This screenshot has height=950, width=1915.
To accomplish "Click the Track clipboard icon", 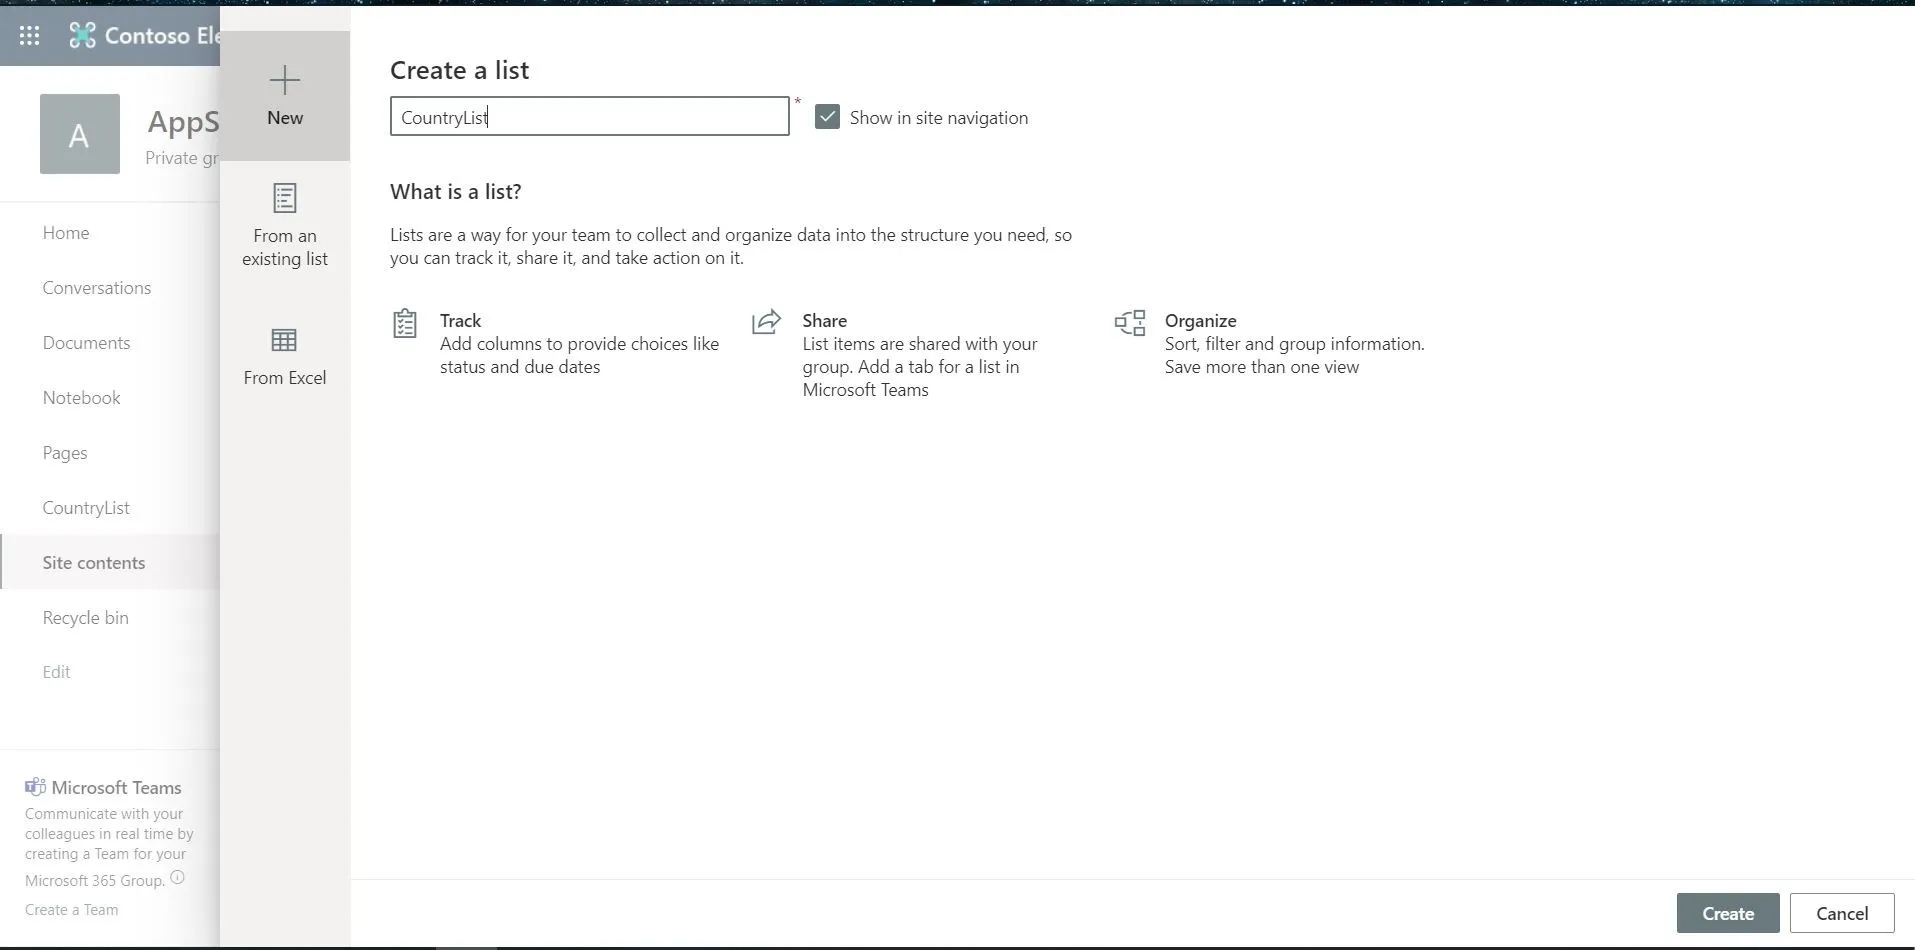I will point(405,322).
